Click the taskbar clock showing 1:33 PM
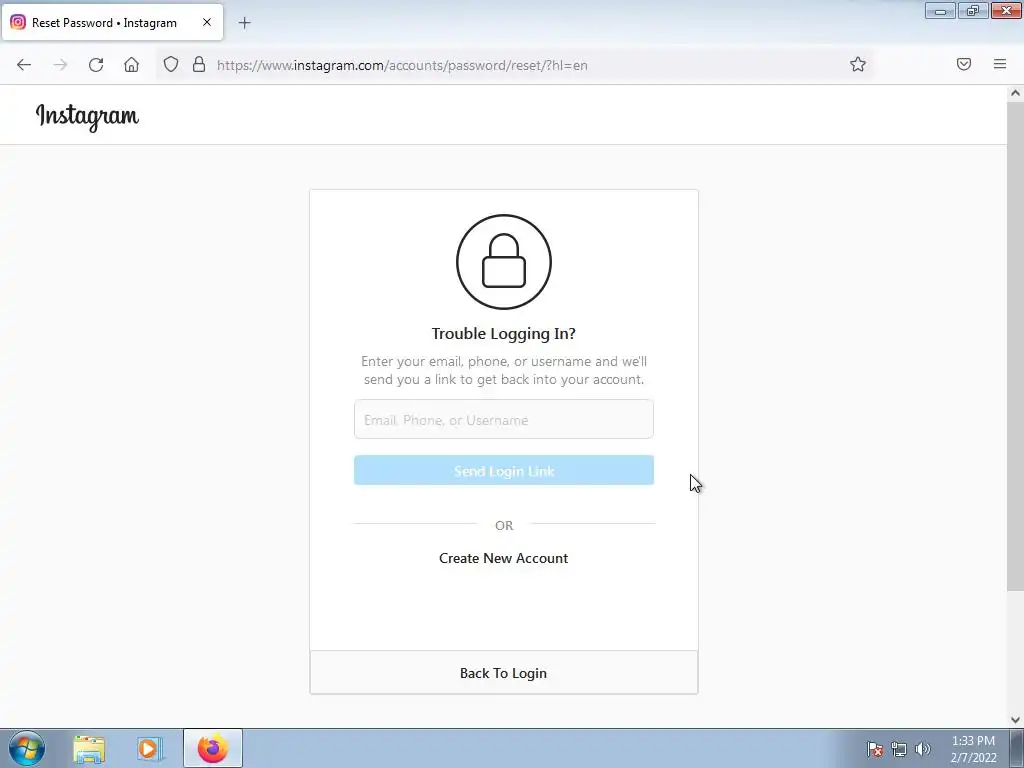The width and height of the screenshot is (1024, 768). coord(973,749)
